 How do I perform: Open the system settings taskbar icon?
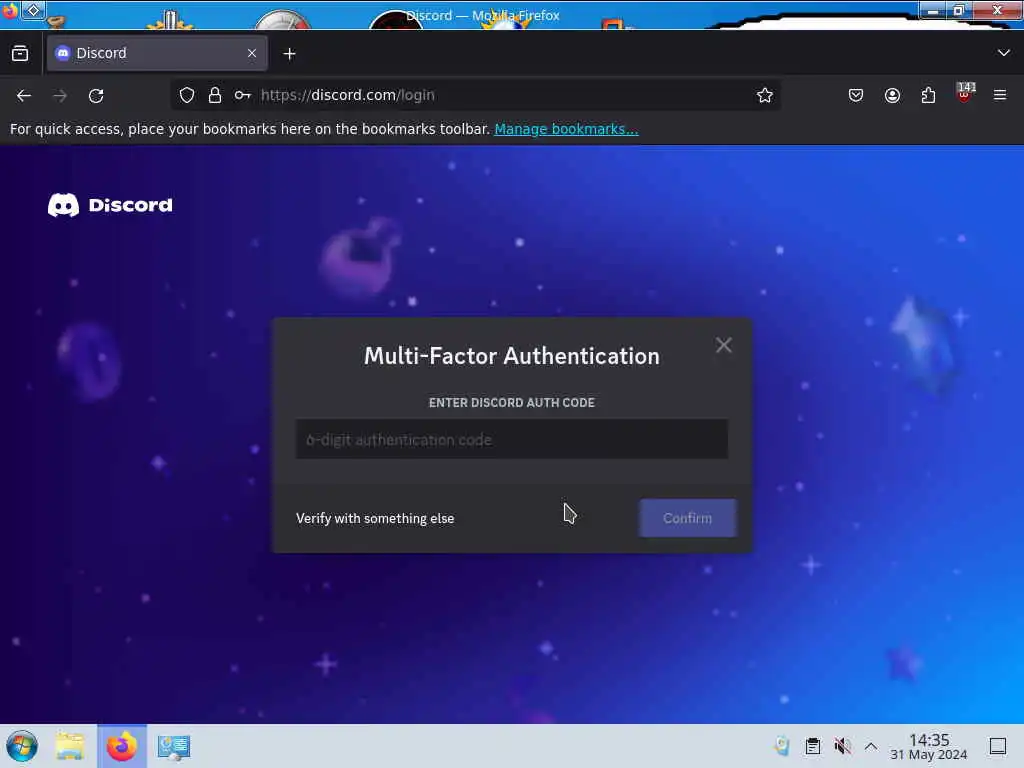[174, 746]
